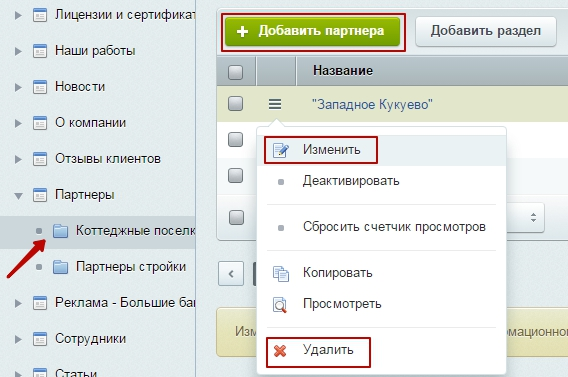Click the copy icon beside Копировать
568x377 pixels.
click(281, 273)
